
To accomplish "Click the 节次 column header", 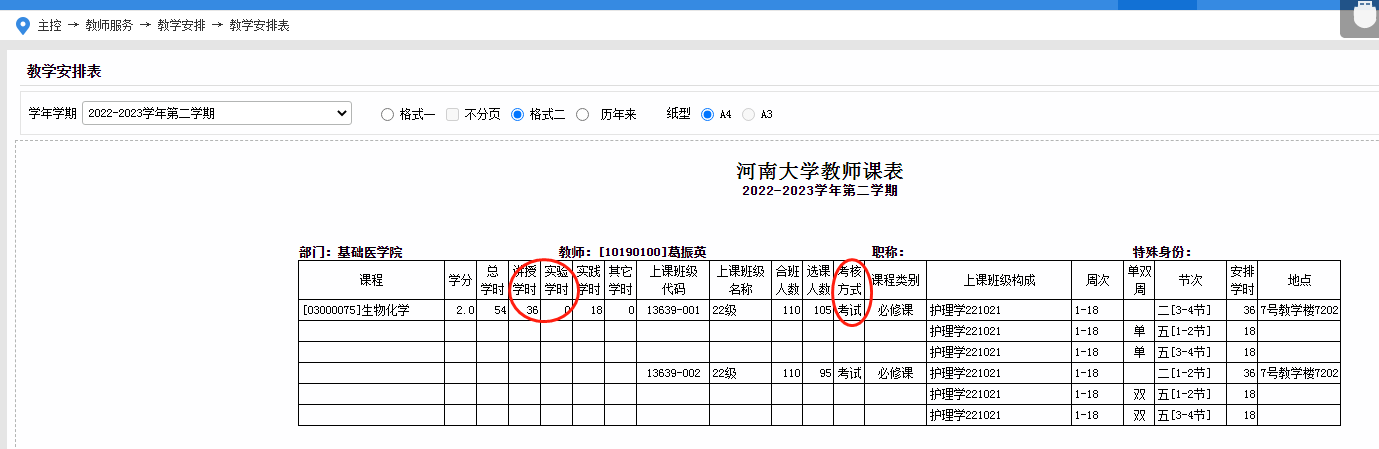I will point(1191,280).
